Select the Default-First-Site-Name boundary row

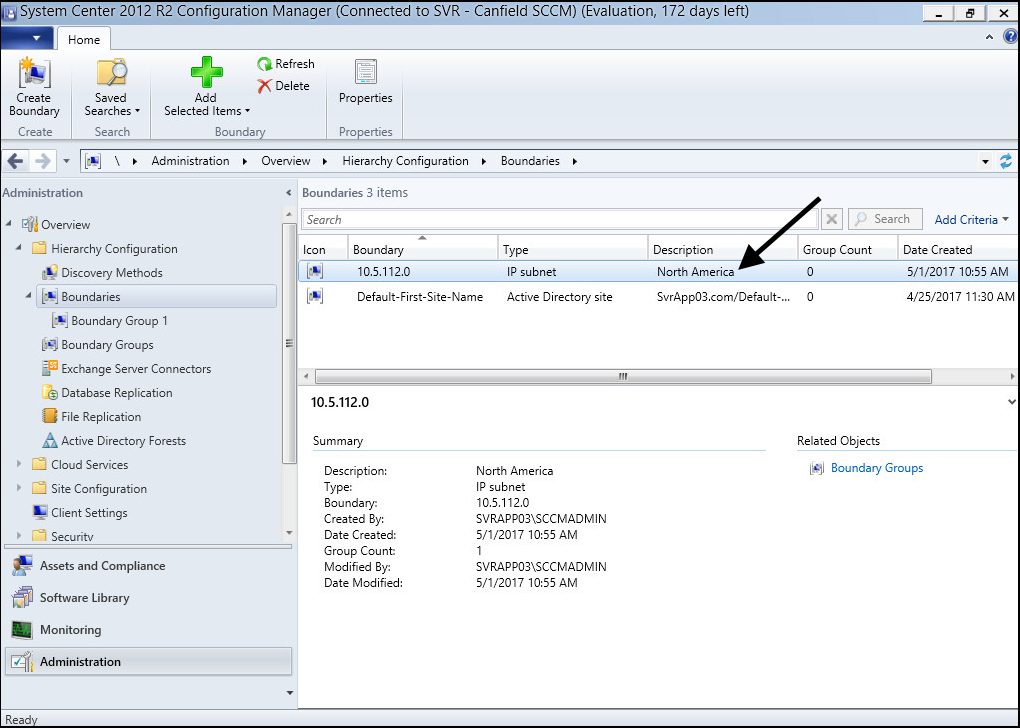coord(658,297)
